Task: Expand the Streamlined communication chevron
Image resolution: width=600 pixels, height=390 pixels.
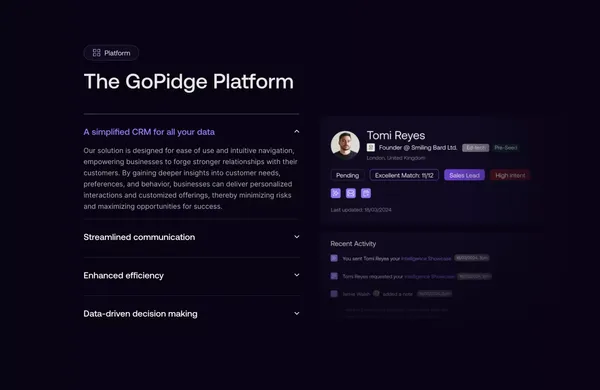Action: [x=297, y=237]
